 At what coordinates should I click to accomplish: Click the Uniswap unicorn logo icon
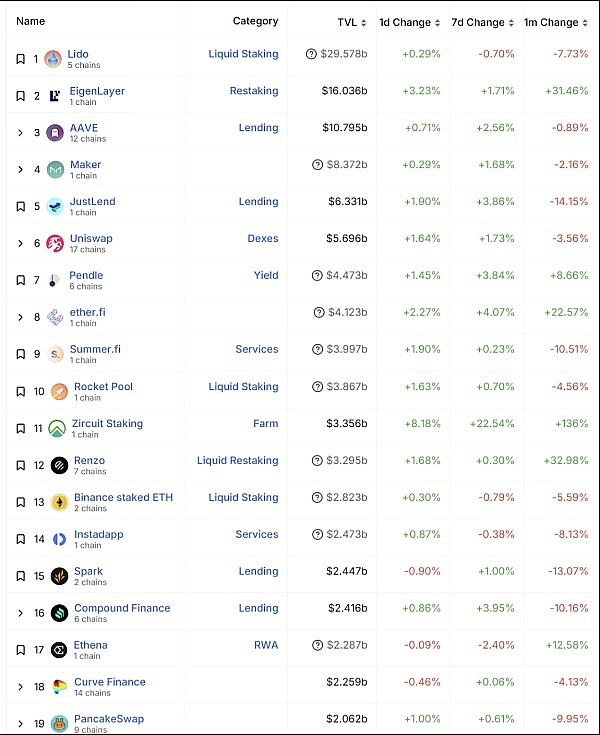point(56,243)
